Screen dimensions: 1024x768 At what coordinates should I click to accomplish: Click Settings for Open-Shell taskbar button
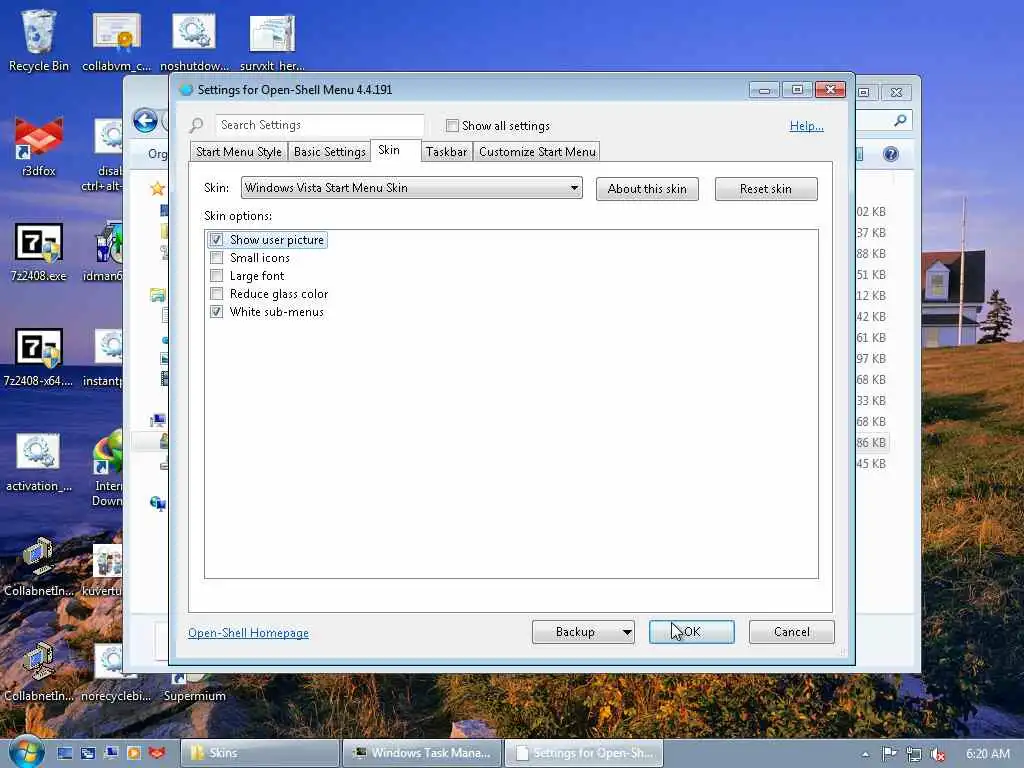click(584, 753)
